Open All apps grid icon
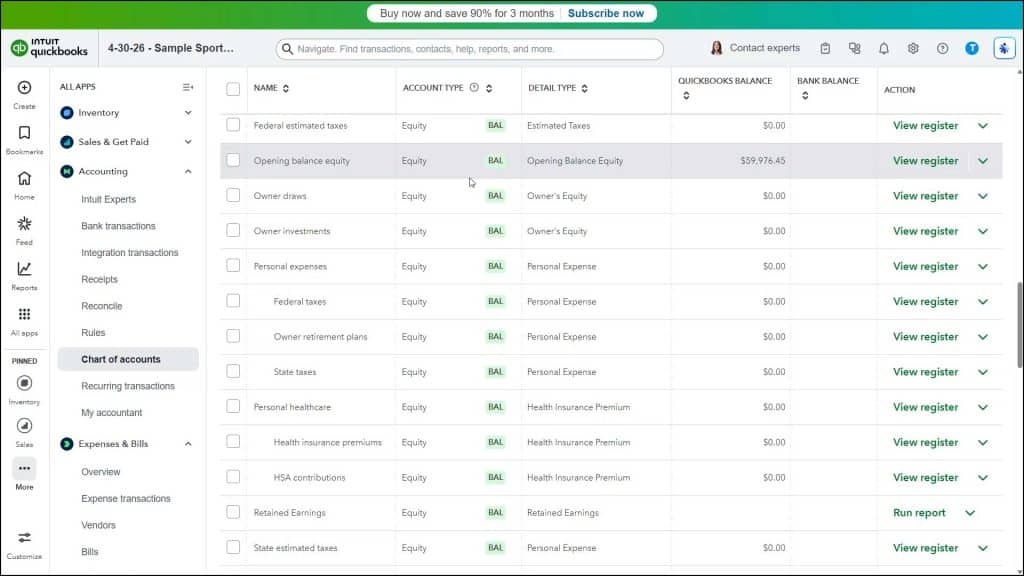The height and width of the screenshot is (576, 1024). (x=24, y=314)
